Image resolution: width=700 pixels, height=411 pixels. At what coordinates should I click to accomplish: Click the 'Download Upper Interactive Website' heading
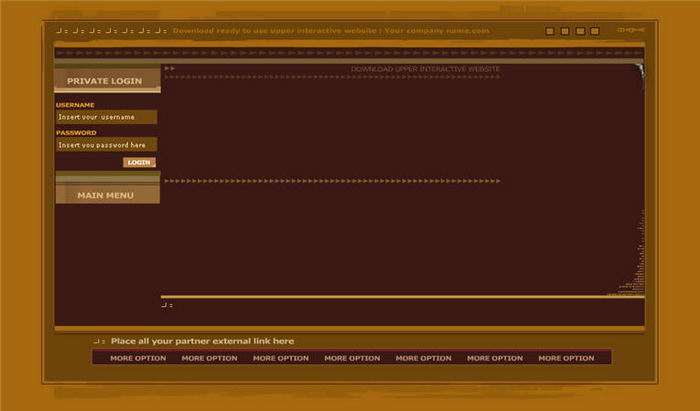tap(425, 69)
